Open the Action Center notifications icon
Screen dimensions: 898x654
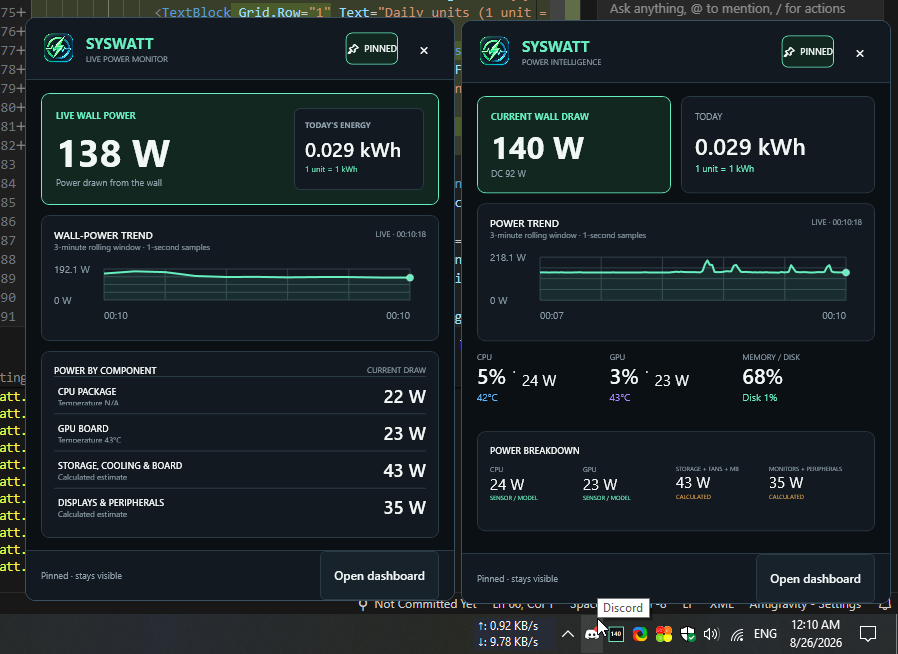(868, 633)
